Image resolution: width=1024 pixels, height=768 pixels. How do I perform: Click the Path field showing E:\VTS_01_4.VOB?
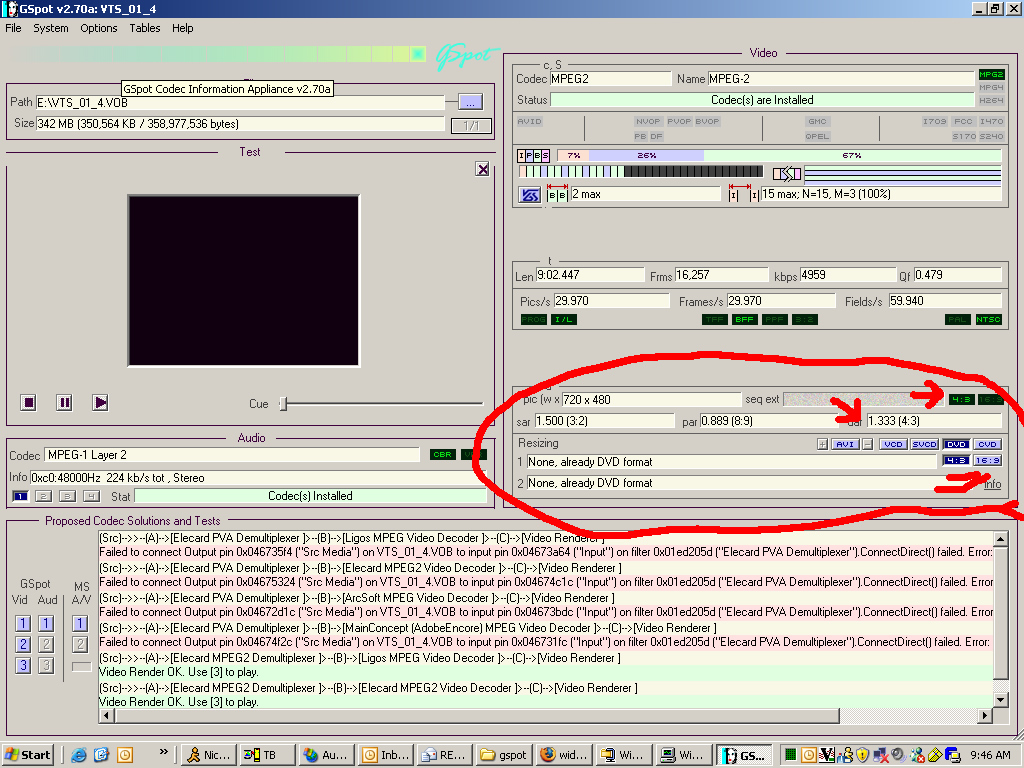pos(240,103)
